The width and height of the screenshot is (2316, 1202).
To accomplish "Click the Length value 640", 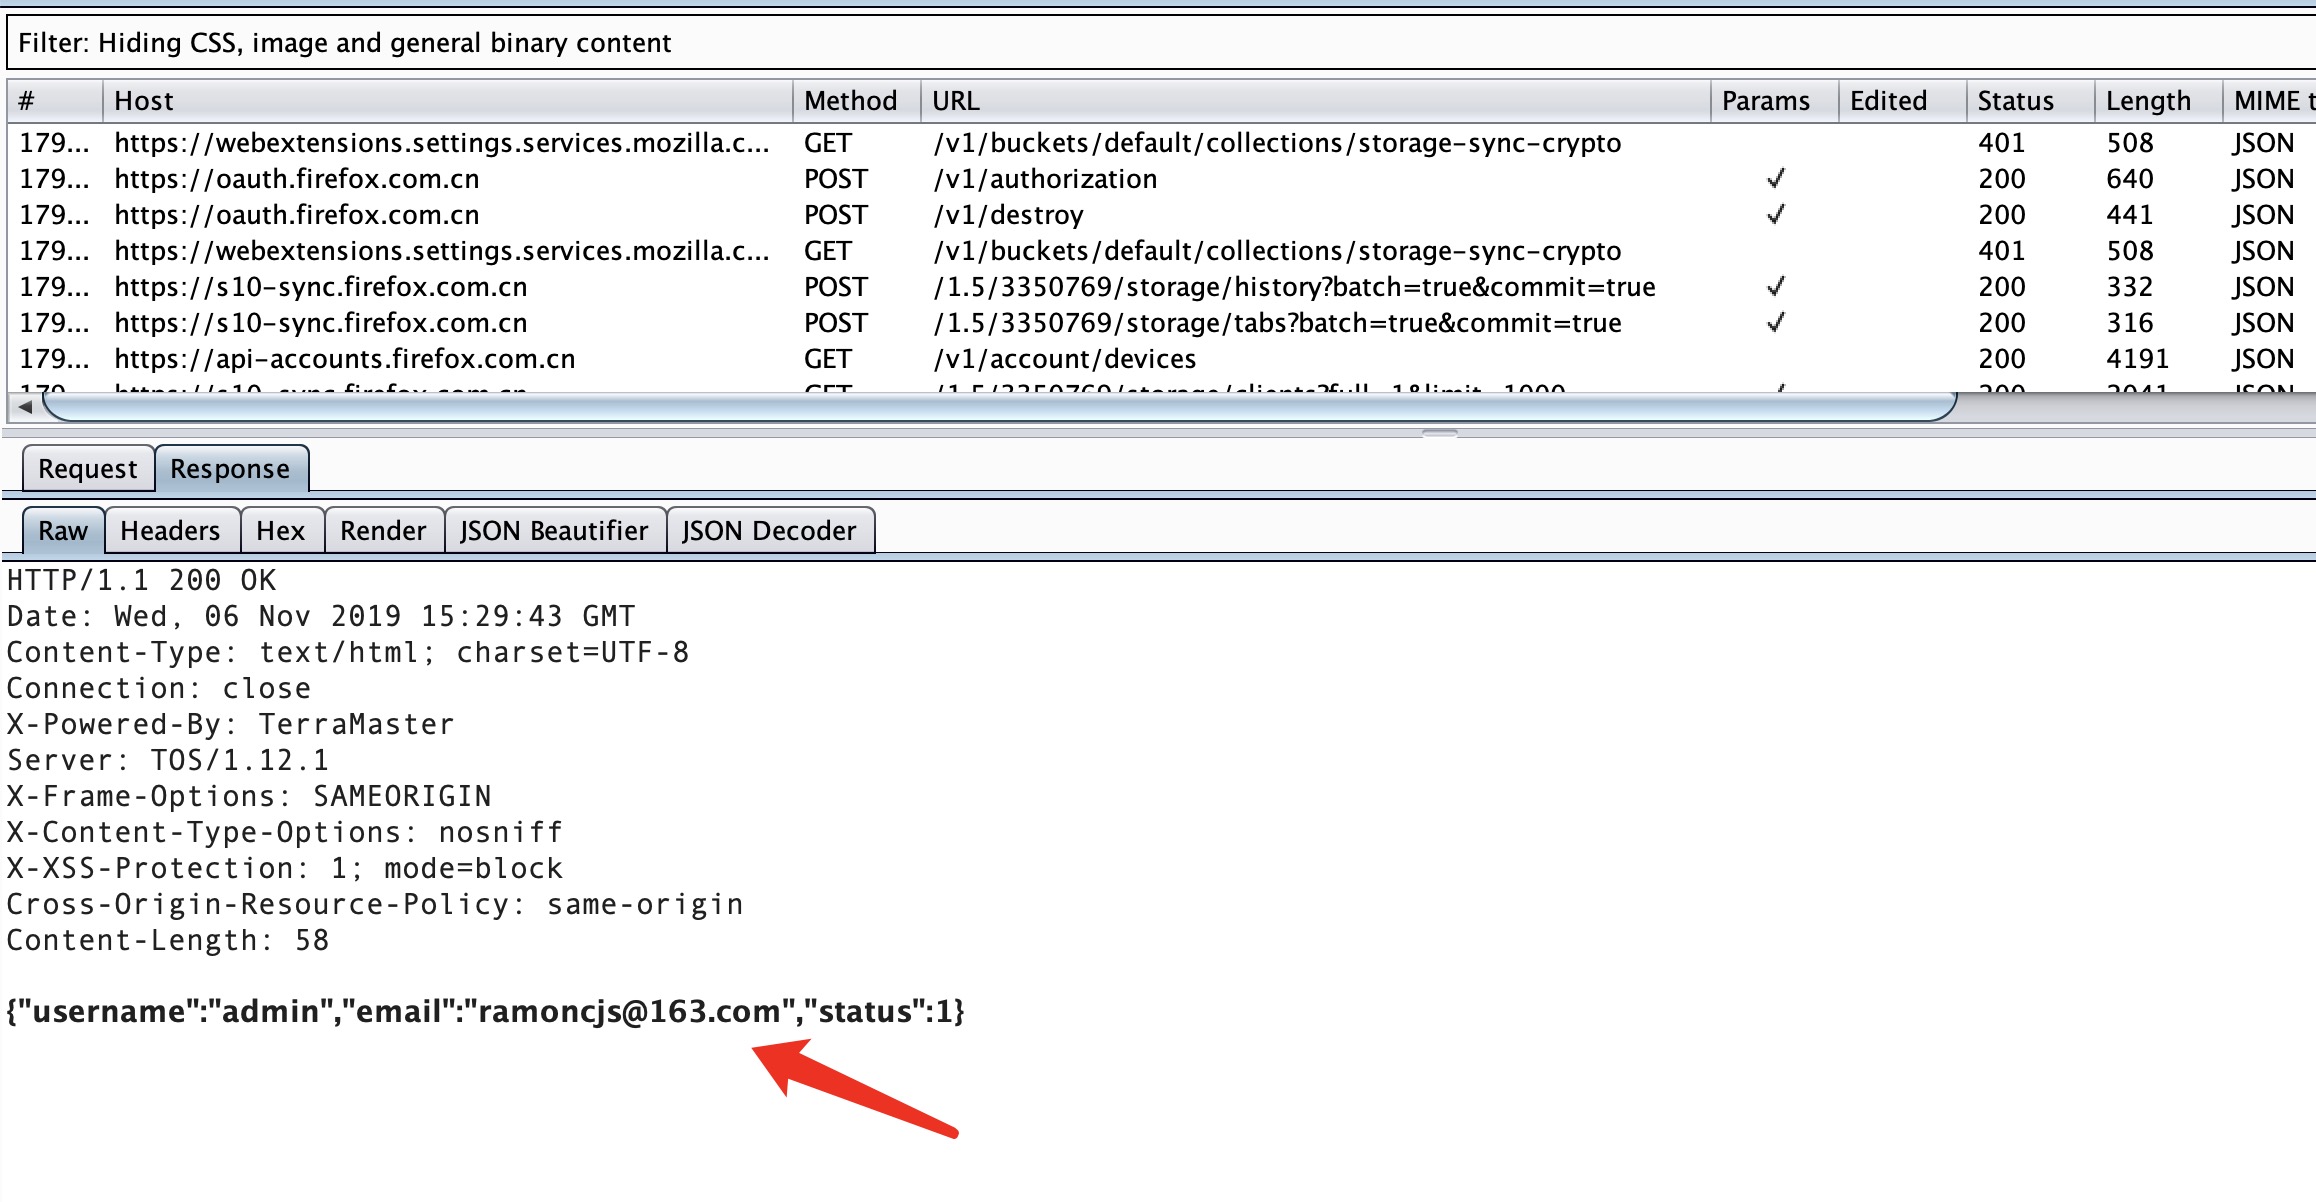I will tap(2130, 179).
